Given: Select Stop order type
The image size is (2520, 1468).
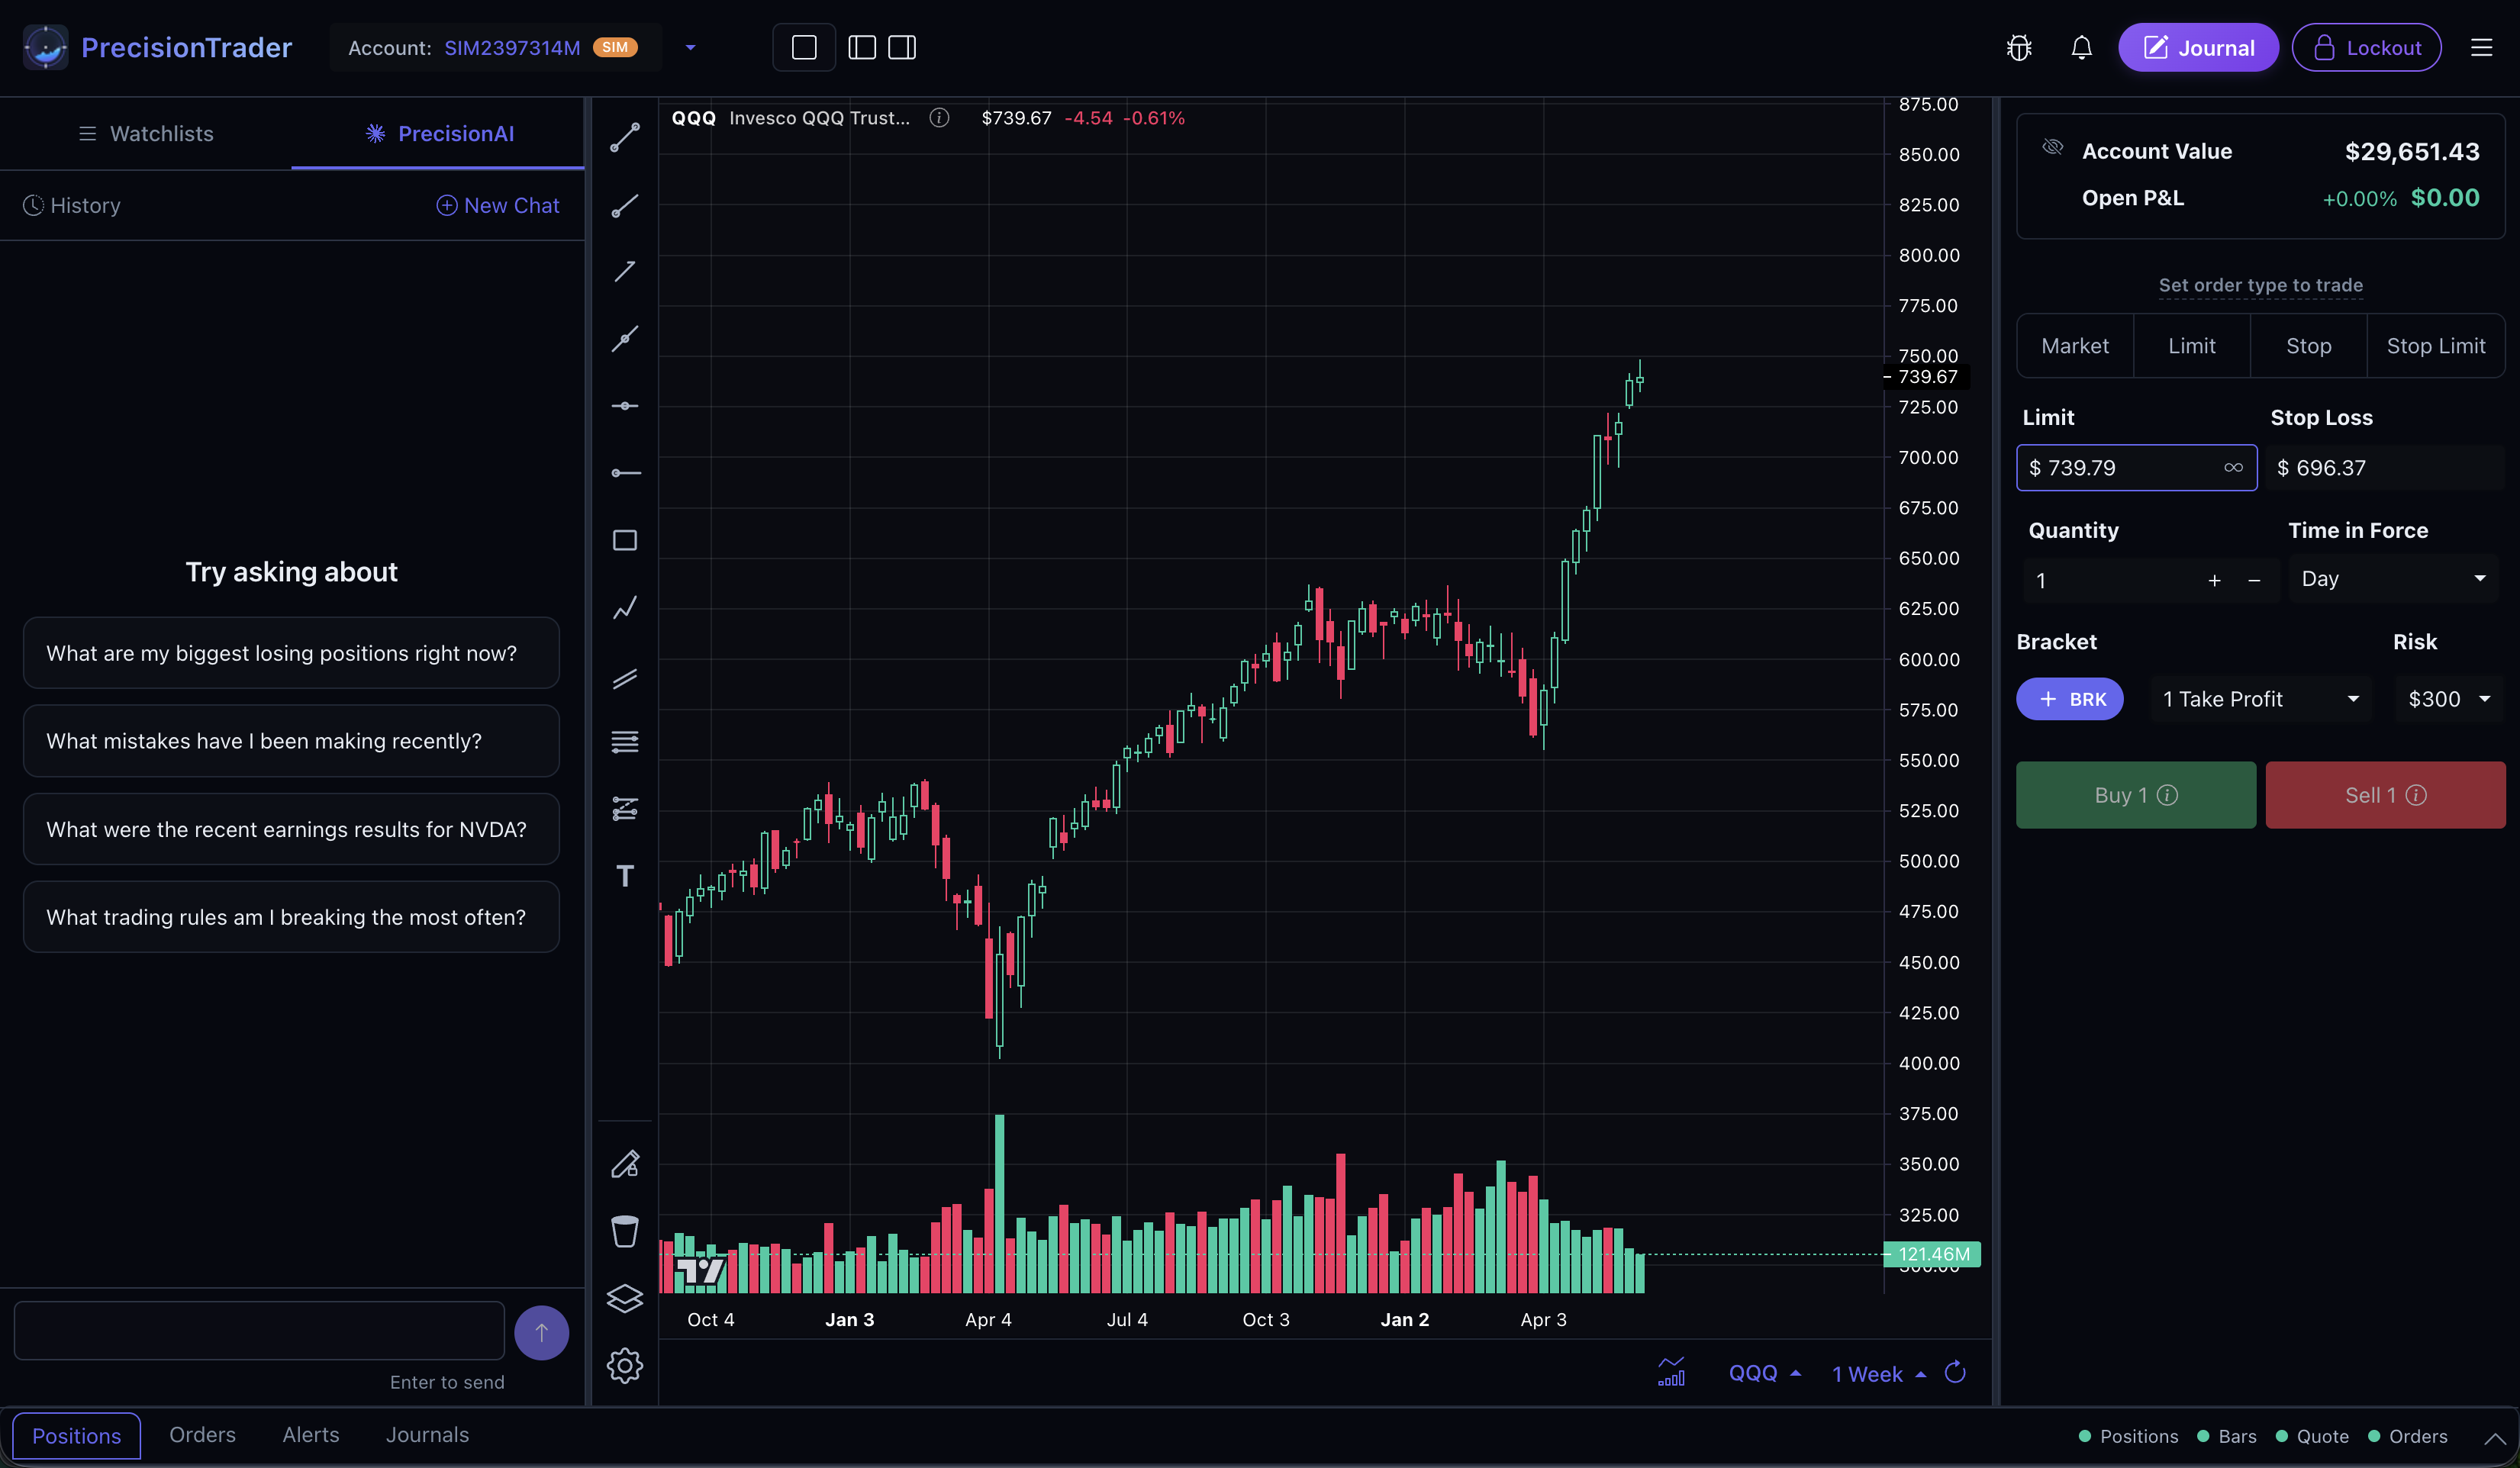Looking at the screenshot, I should click(x=2308, y=346).
